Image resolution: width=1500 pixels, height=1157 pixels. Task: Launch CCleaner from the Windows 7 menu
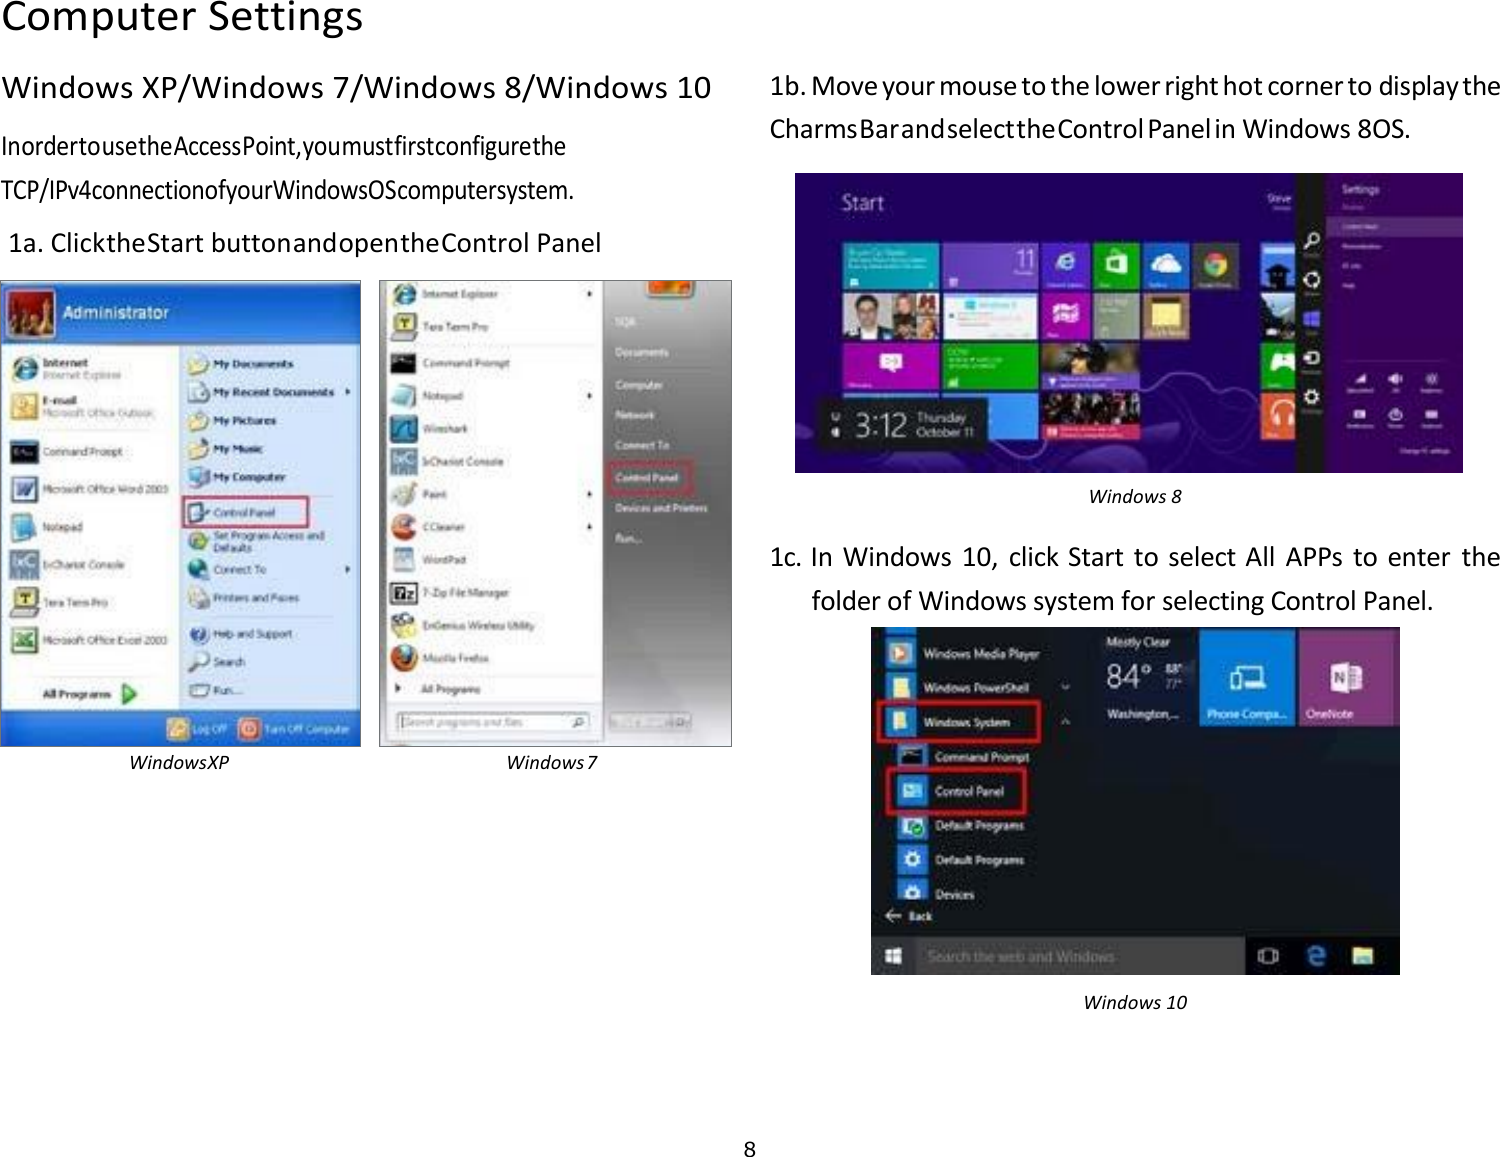pyautogui.click(x=429, y=527)
